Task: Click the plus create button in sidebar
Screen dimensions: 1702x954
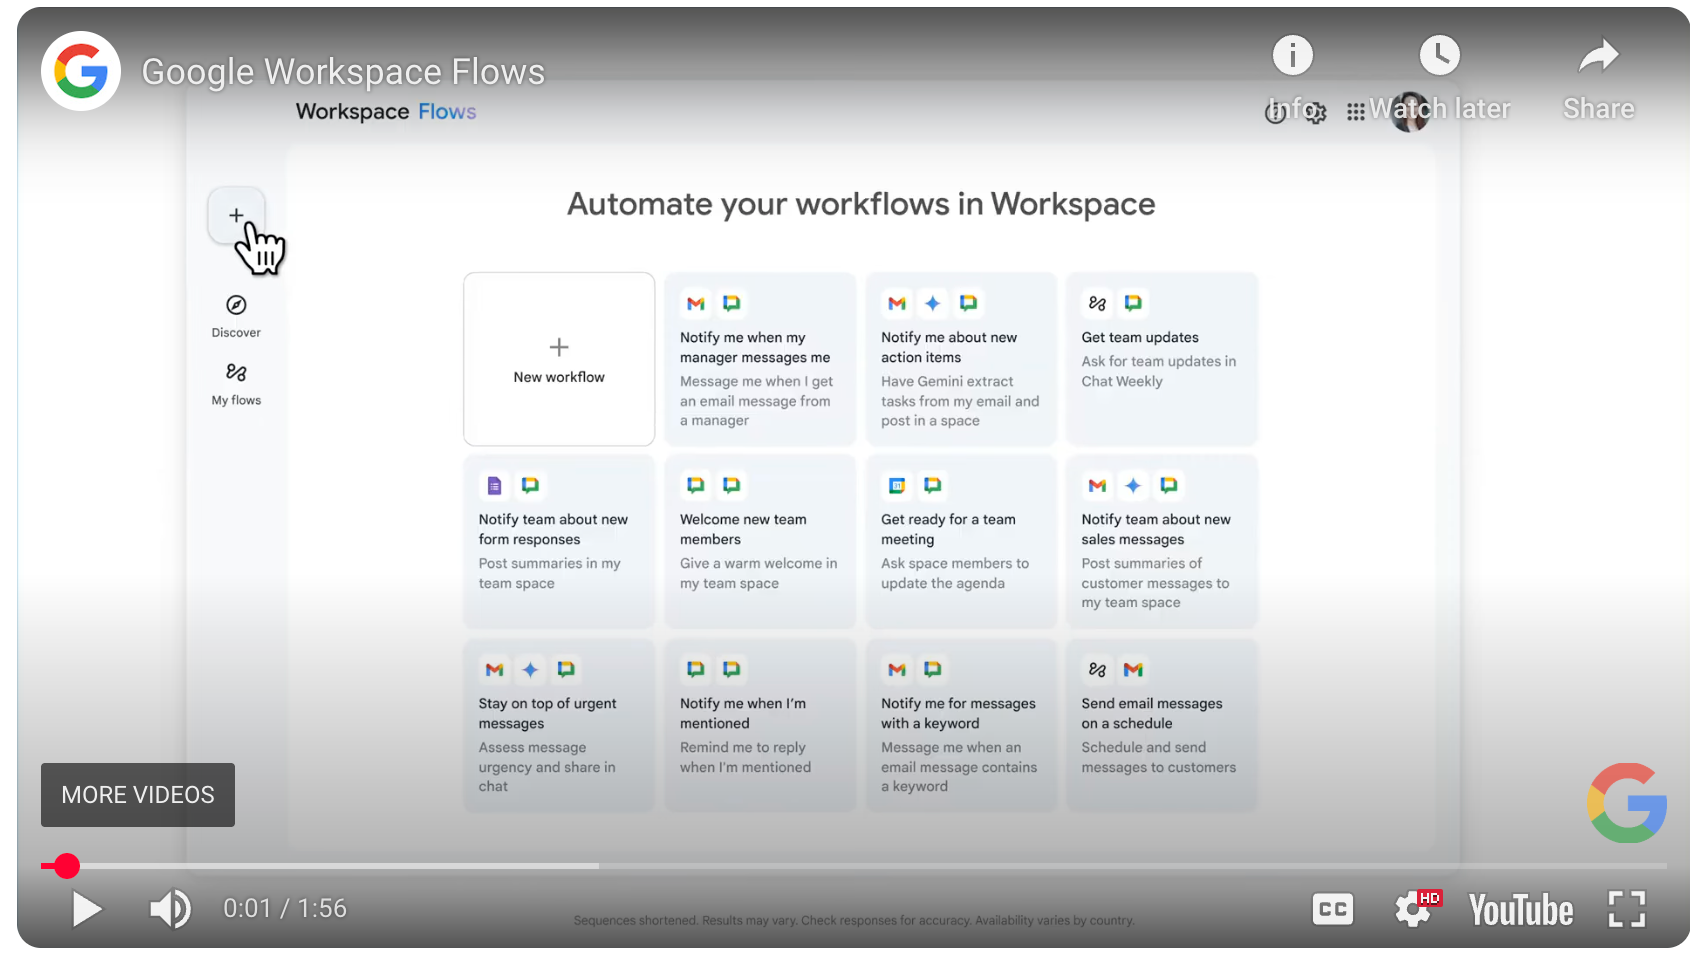Action: tap(236, 215)
